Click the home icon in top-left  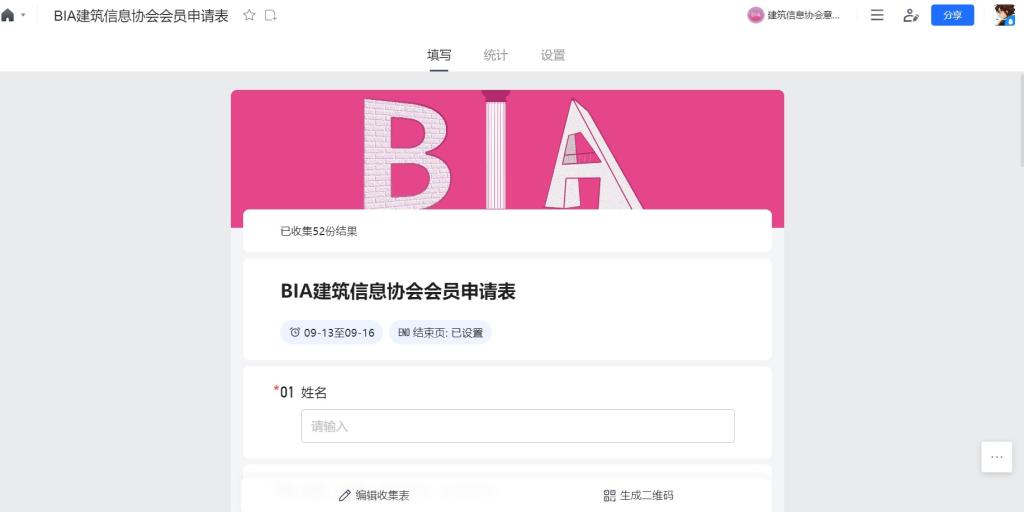7,16
